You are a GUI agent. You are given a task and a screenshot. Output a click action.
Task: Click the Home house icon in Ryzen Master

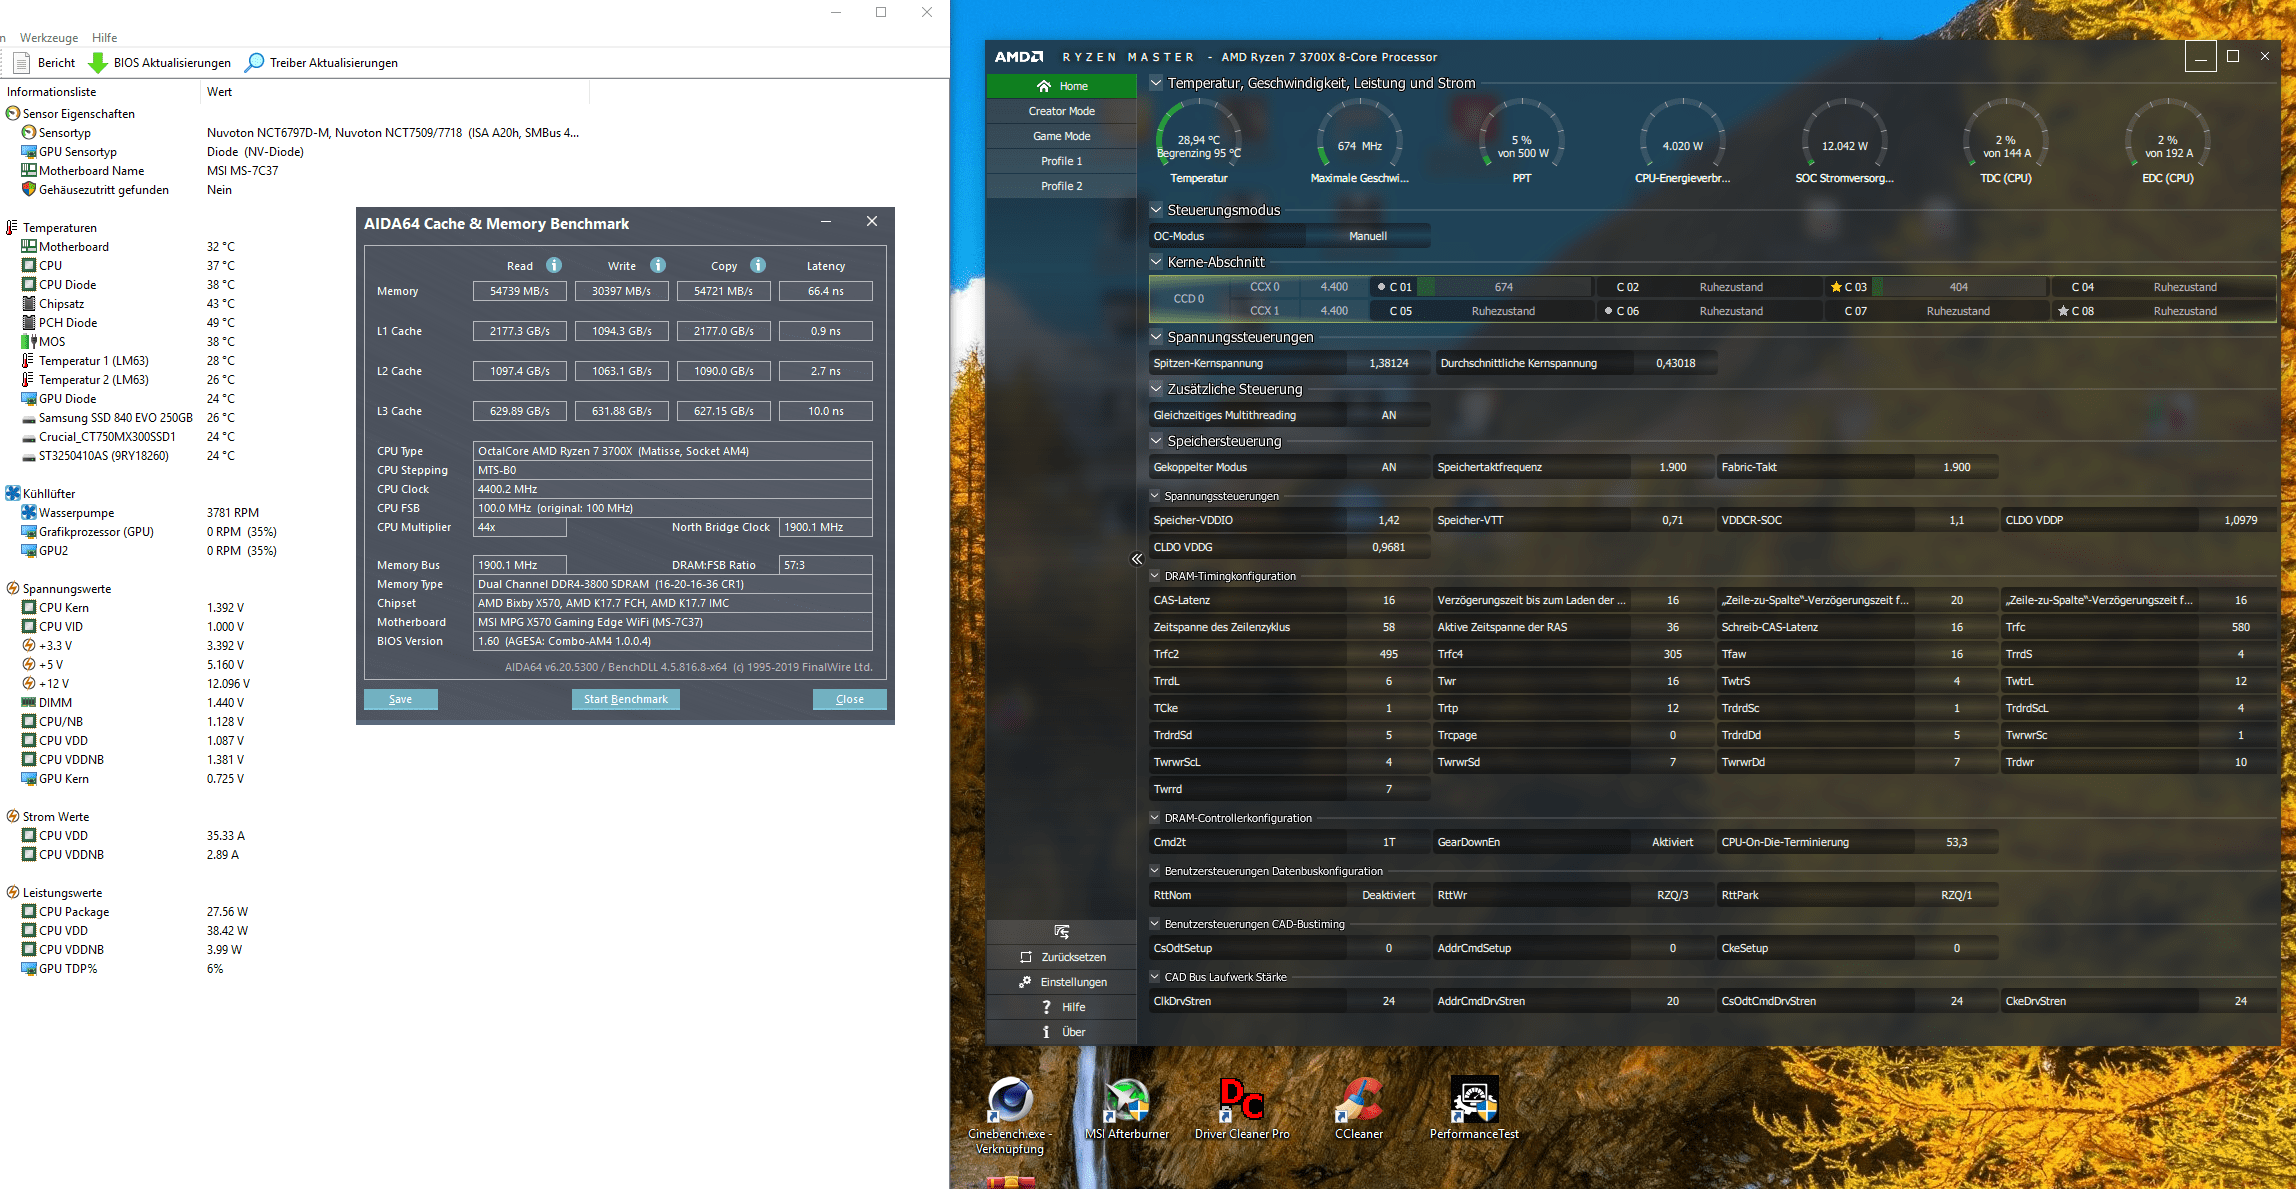pos(1044,86)
